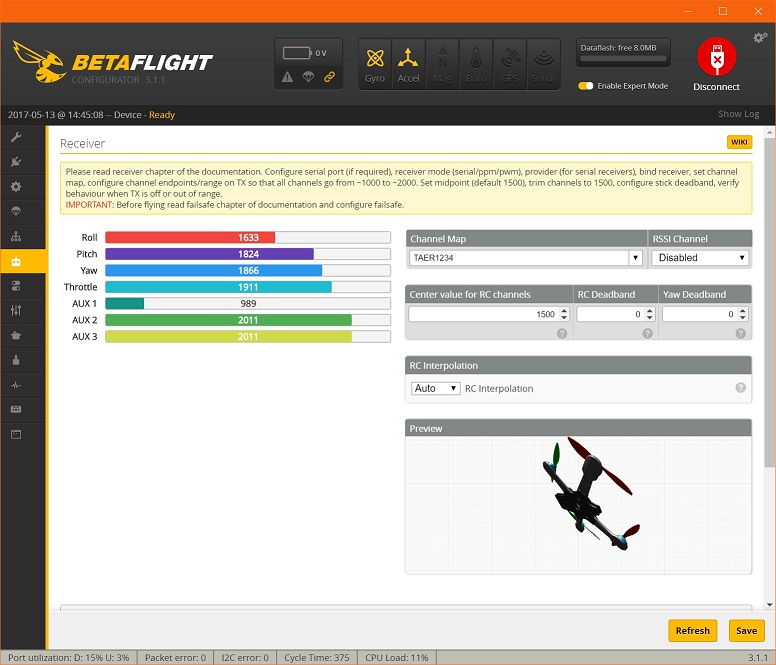
Task: Open the Failsafe tab parachute icon in sidebar
Action: pos(16,211)
